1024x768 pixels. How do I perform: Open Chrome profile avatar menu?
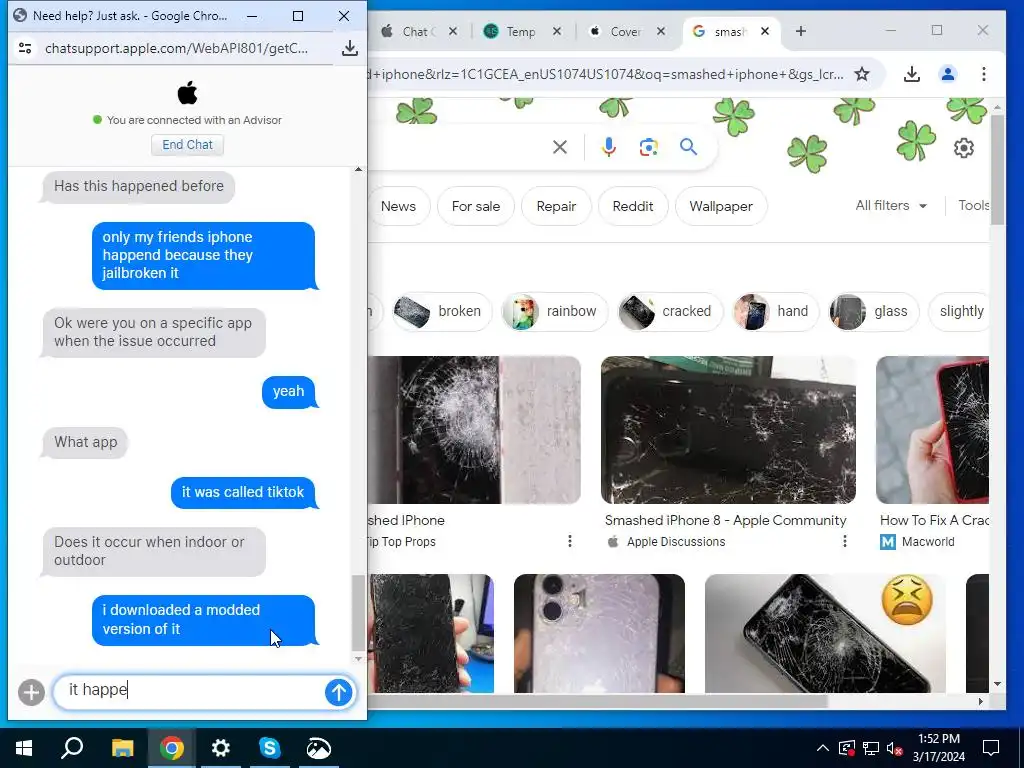(x=948, y=74)
